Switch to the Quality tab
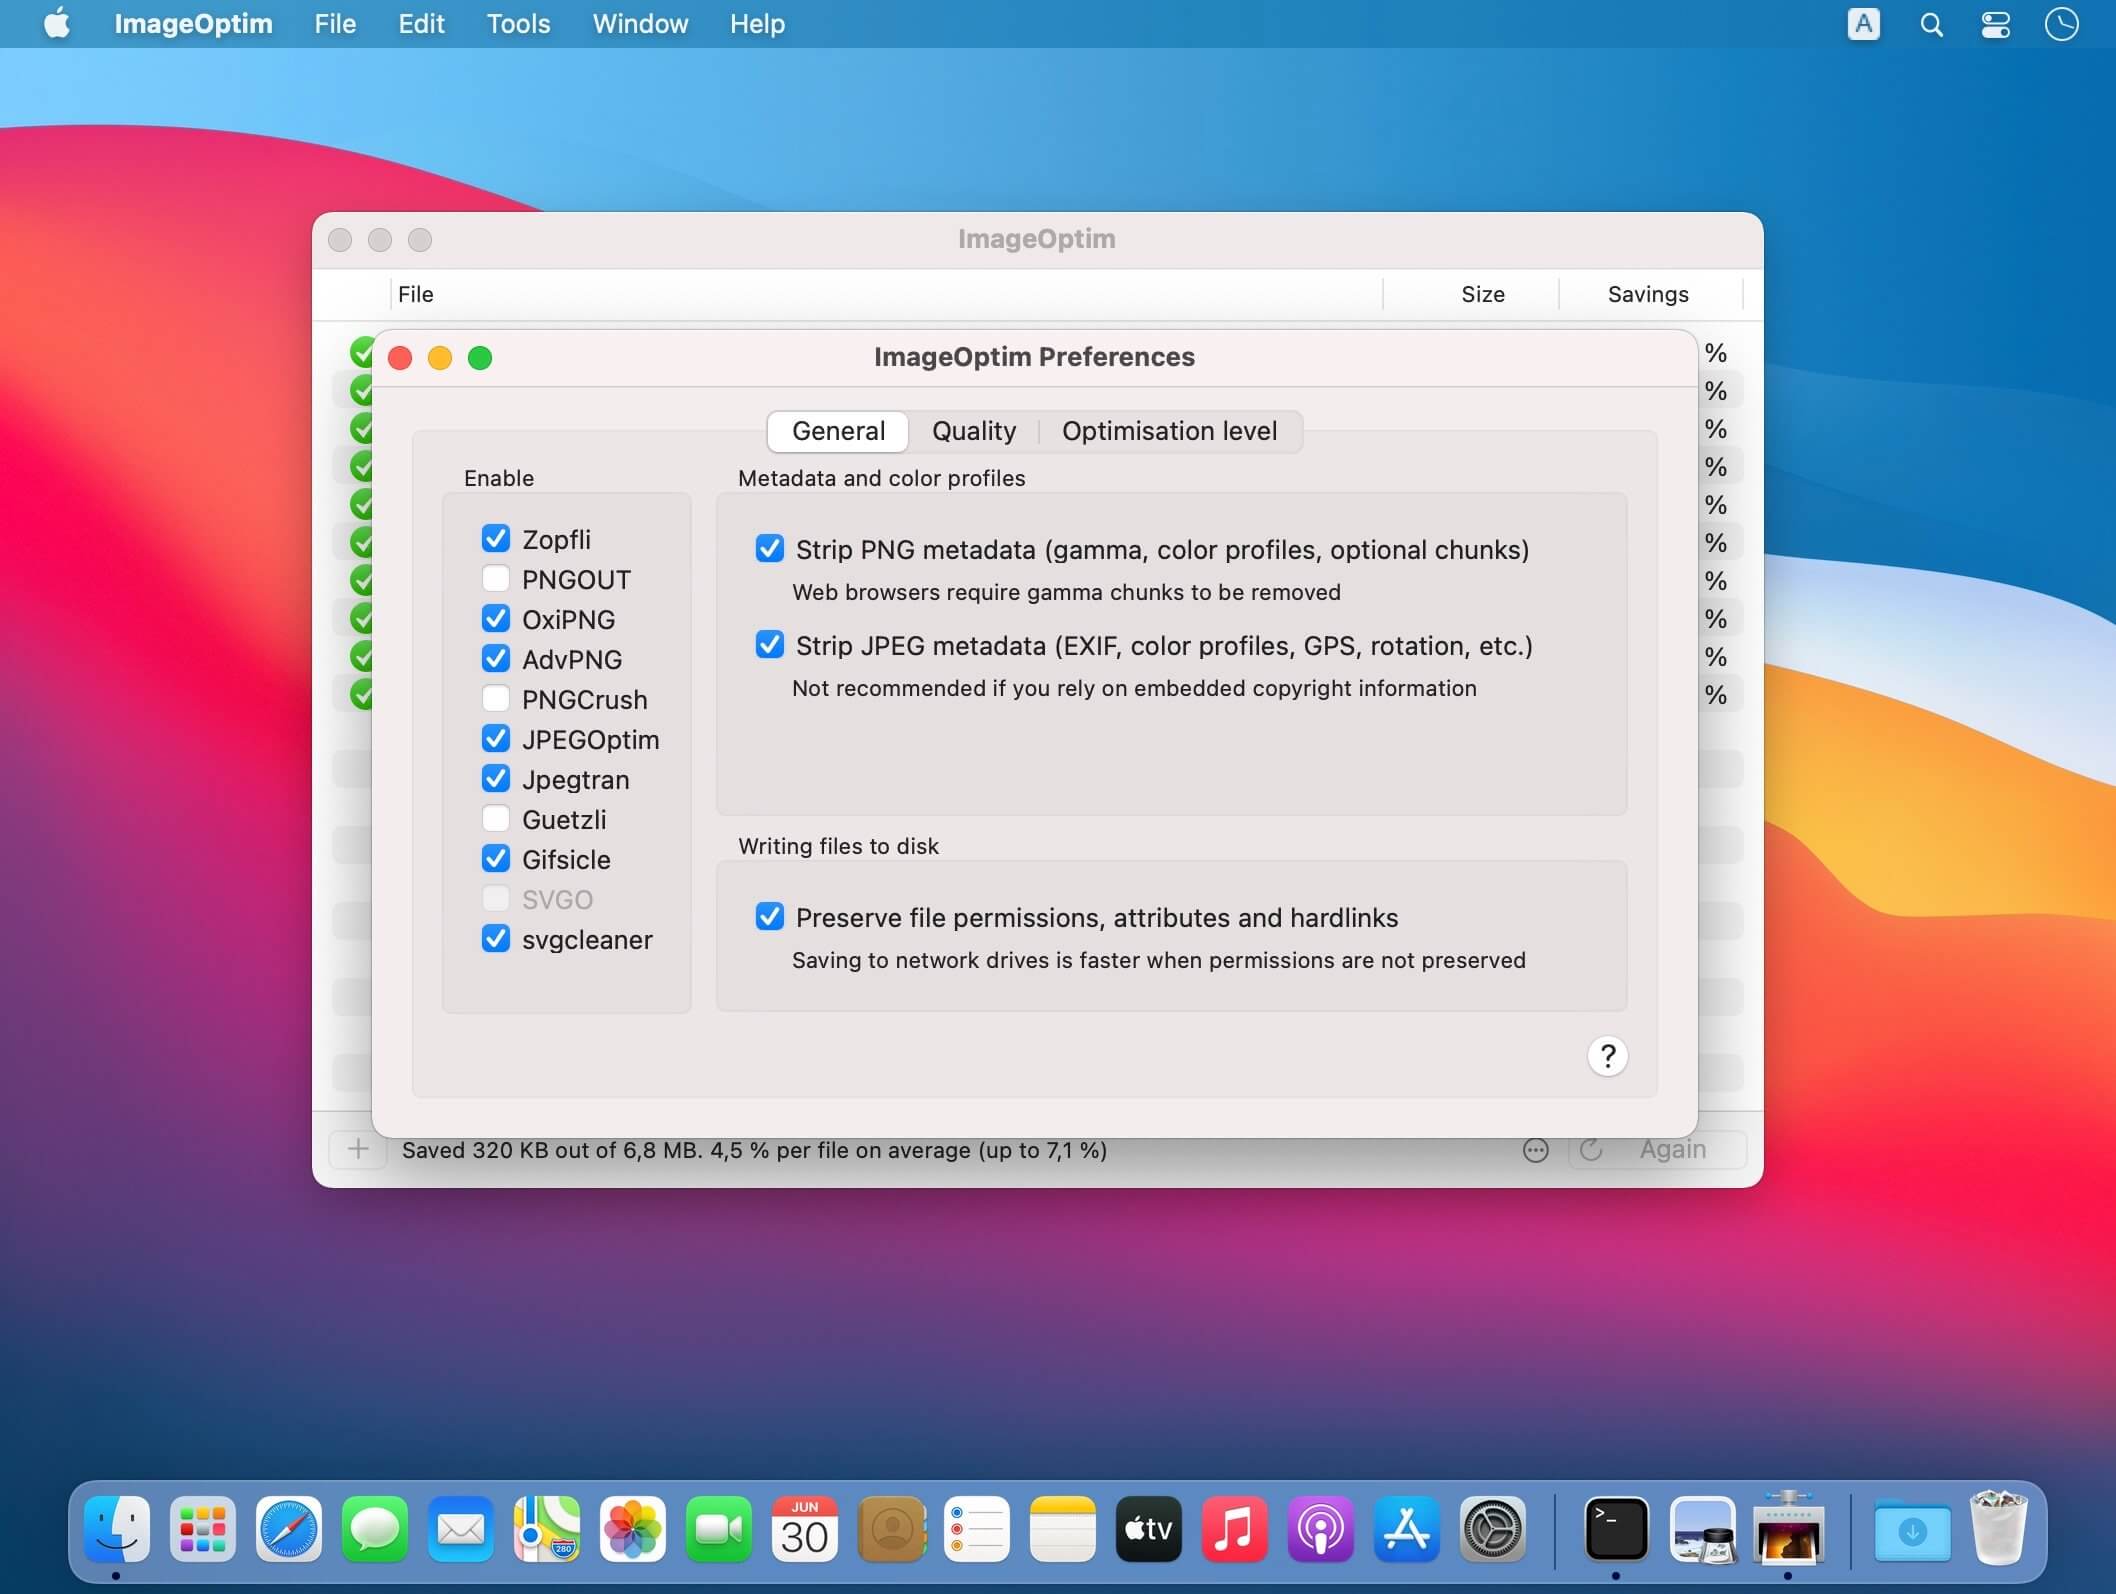 (x=974, y=431)
